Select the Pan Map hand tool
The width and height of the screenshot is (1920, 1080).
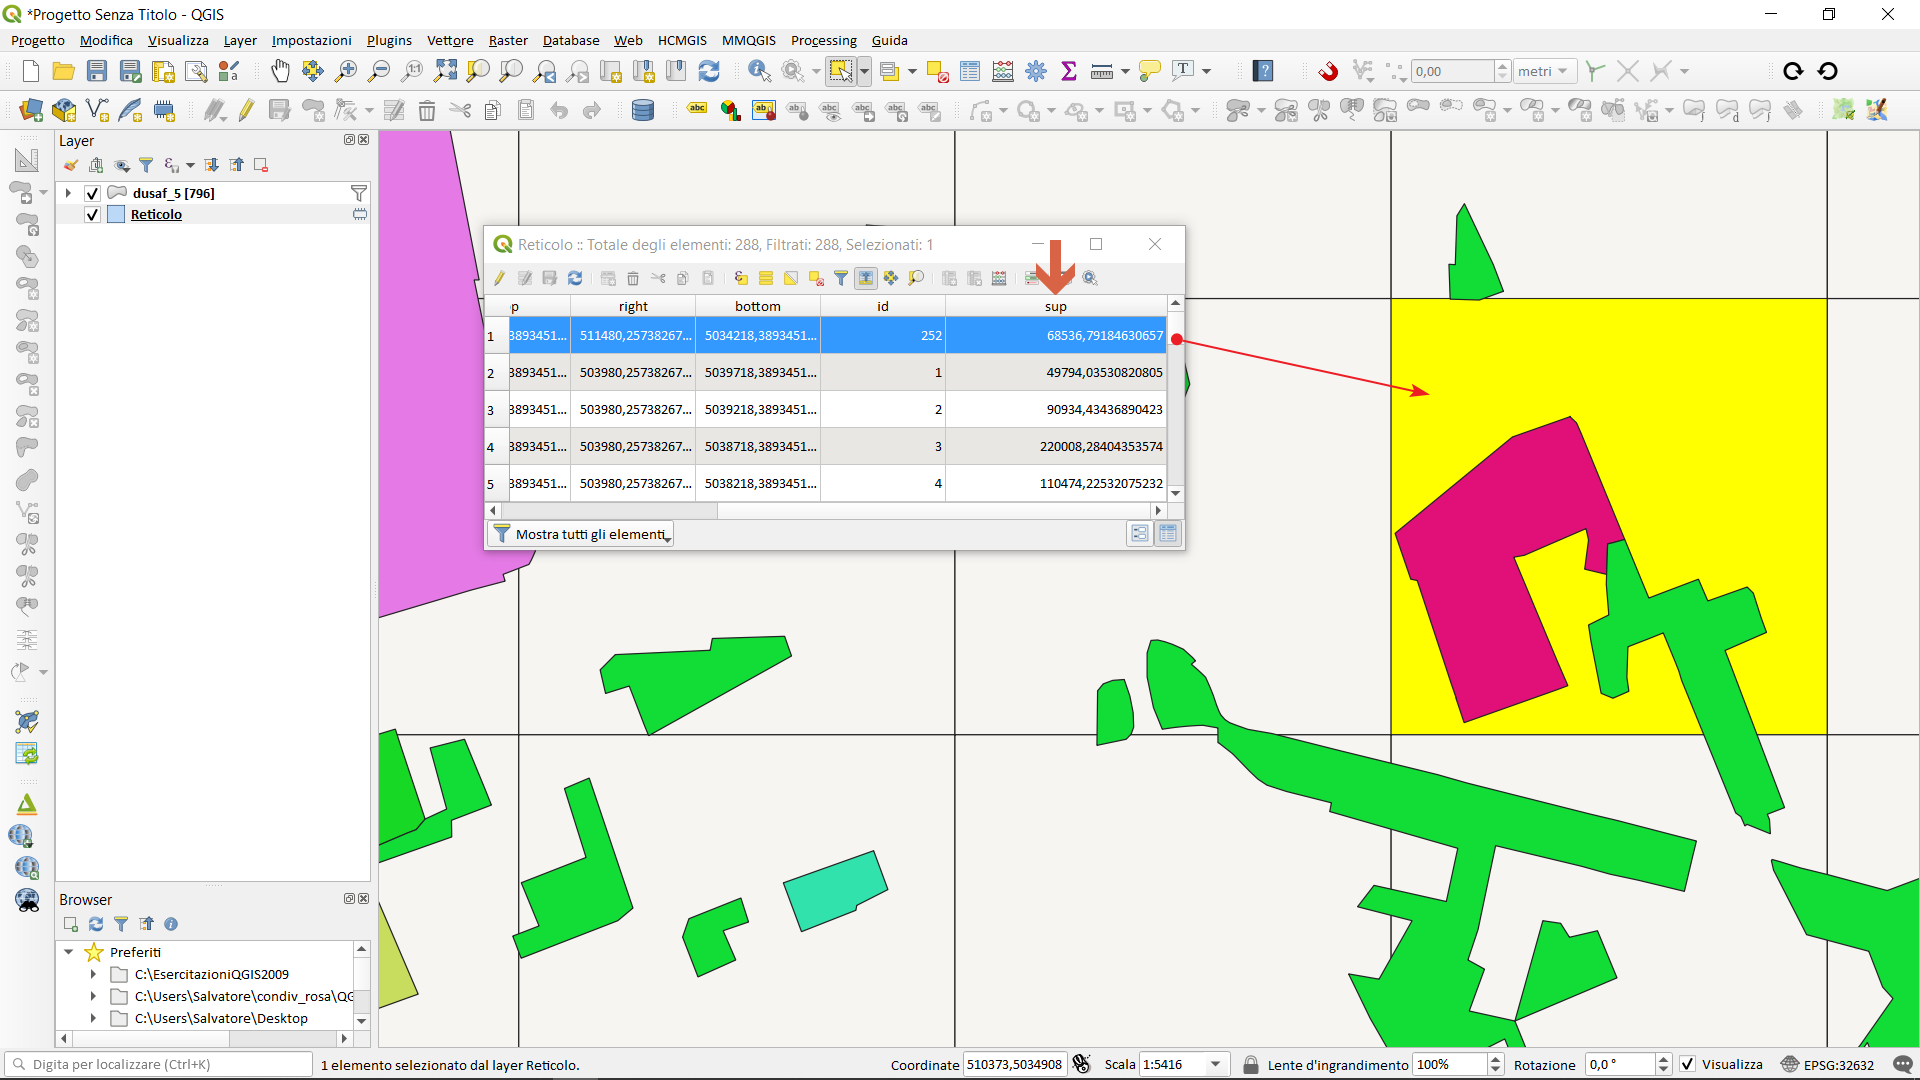[x=280, y=71]
